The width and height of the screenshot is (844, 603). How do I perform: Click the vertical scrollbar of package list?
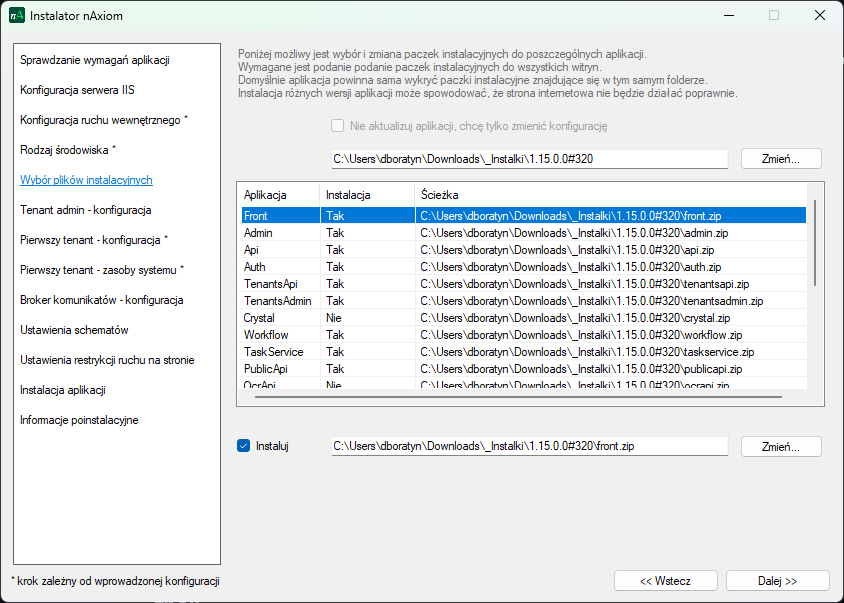(815, 243)
